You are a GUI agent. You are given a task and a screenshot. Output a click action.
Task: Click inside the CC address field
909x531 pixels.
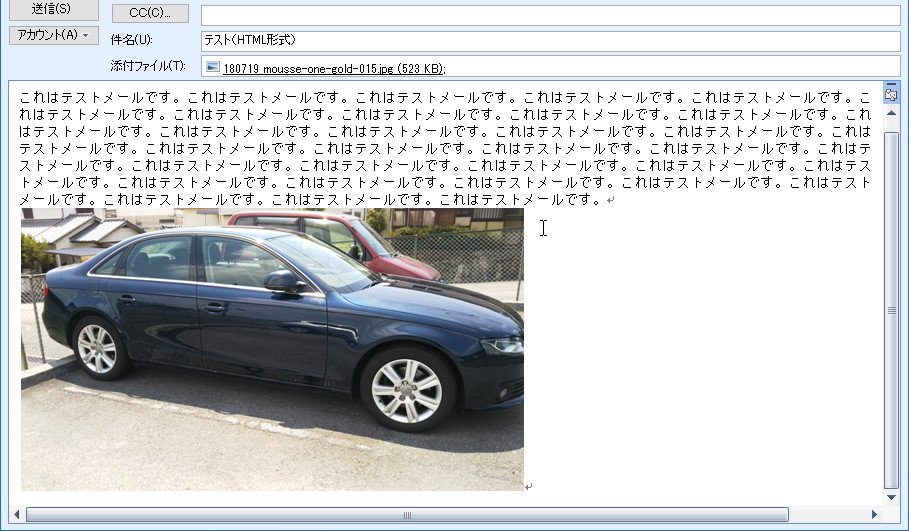pos(550,15)
